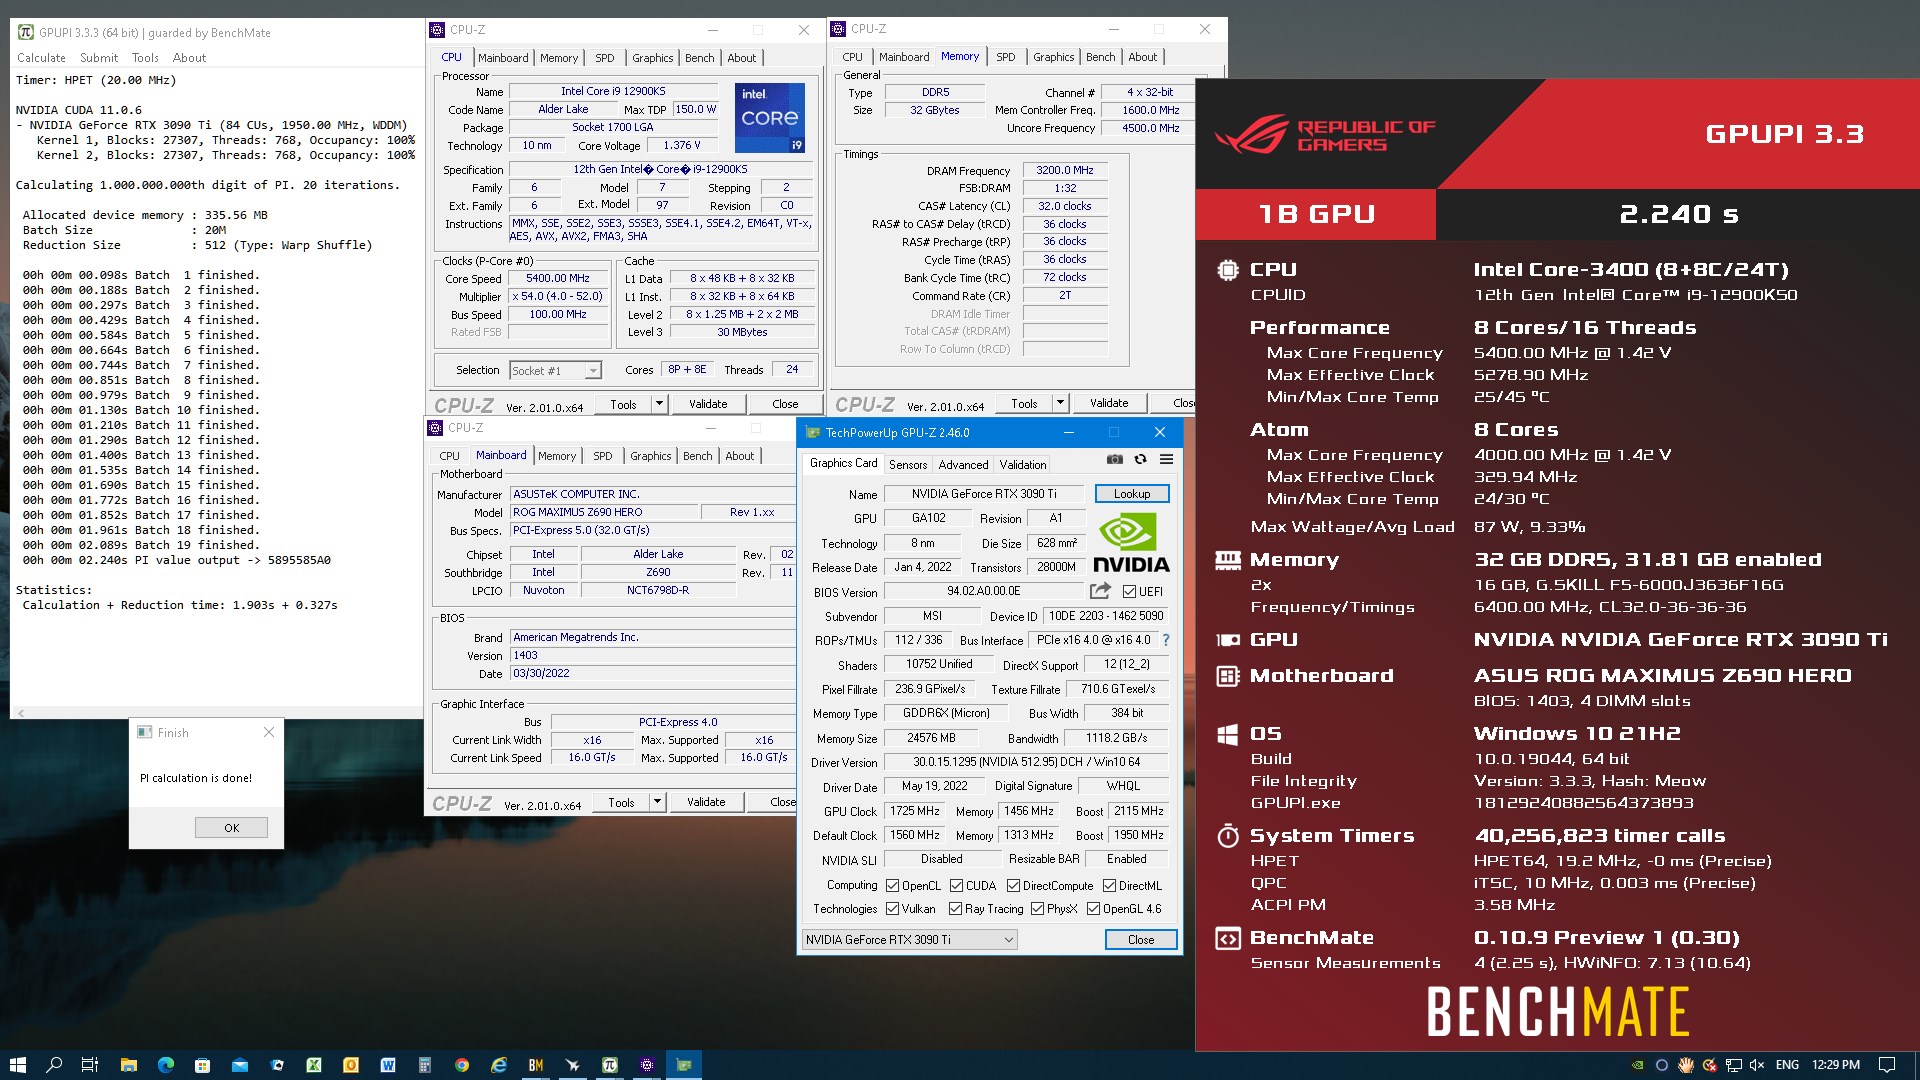1920x1080 pixels.
Task: Open the notification center icon
Action: (1887, 1065)
